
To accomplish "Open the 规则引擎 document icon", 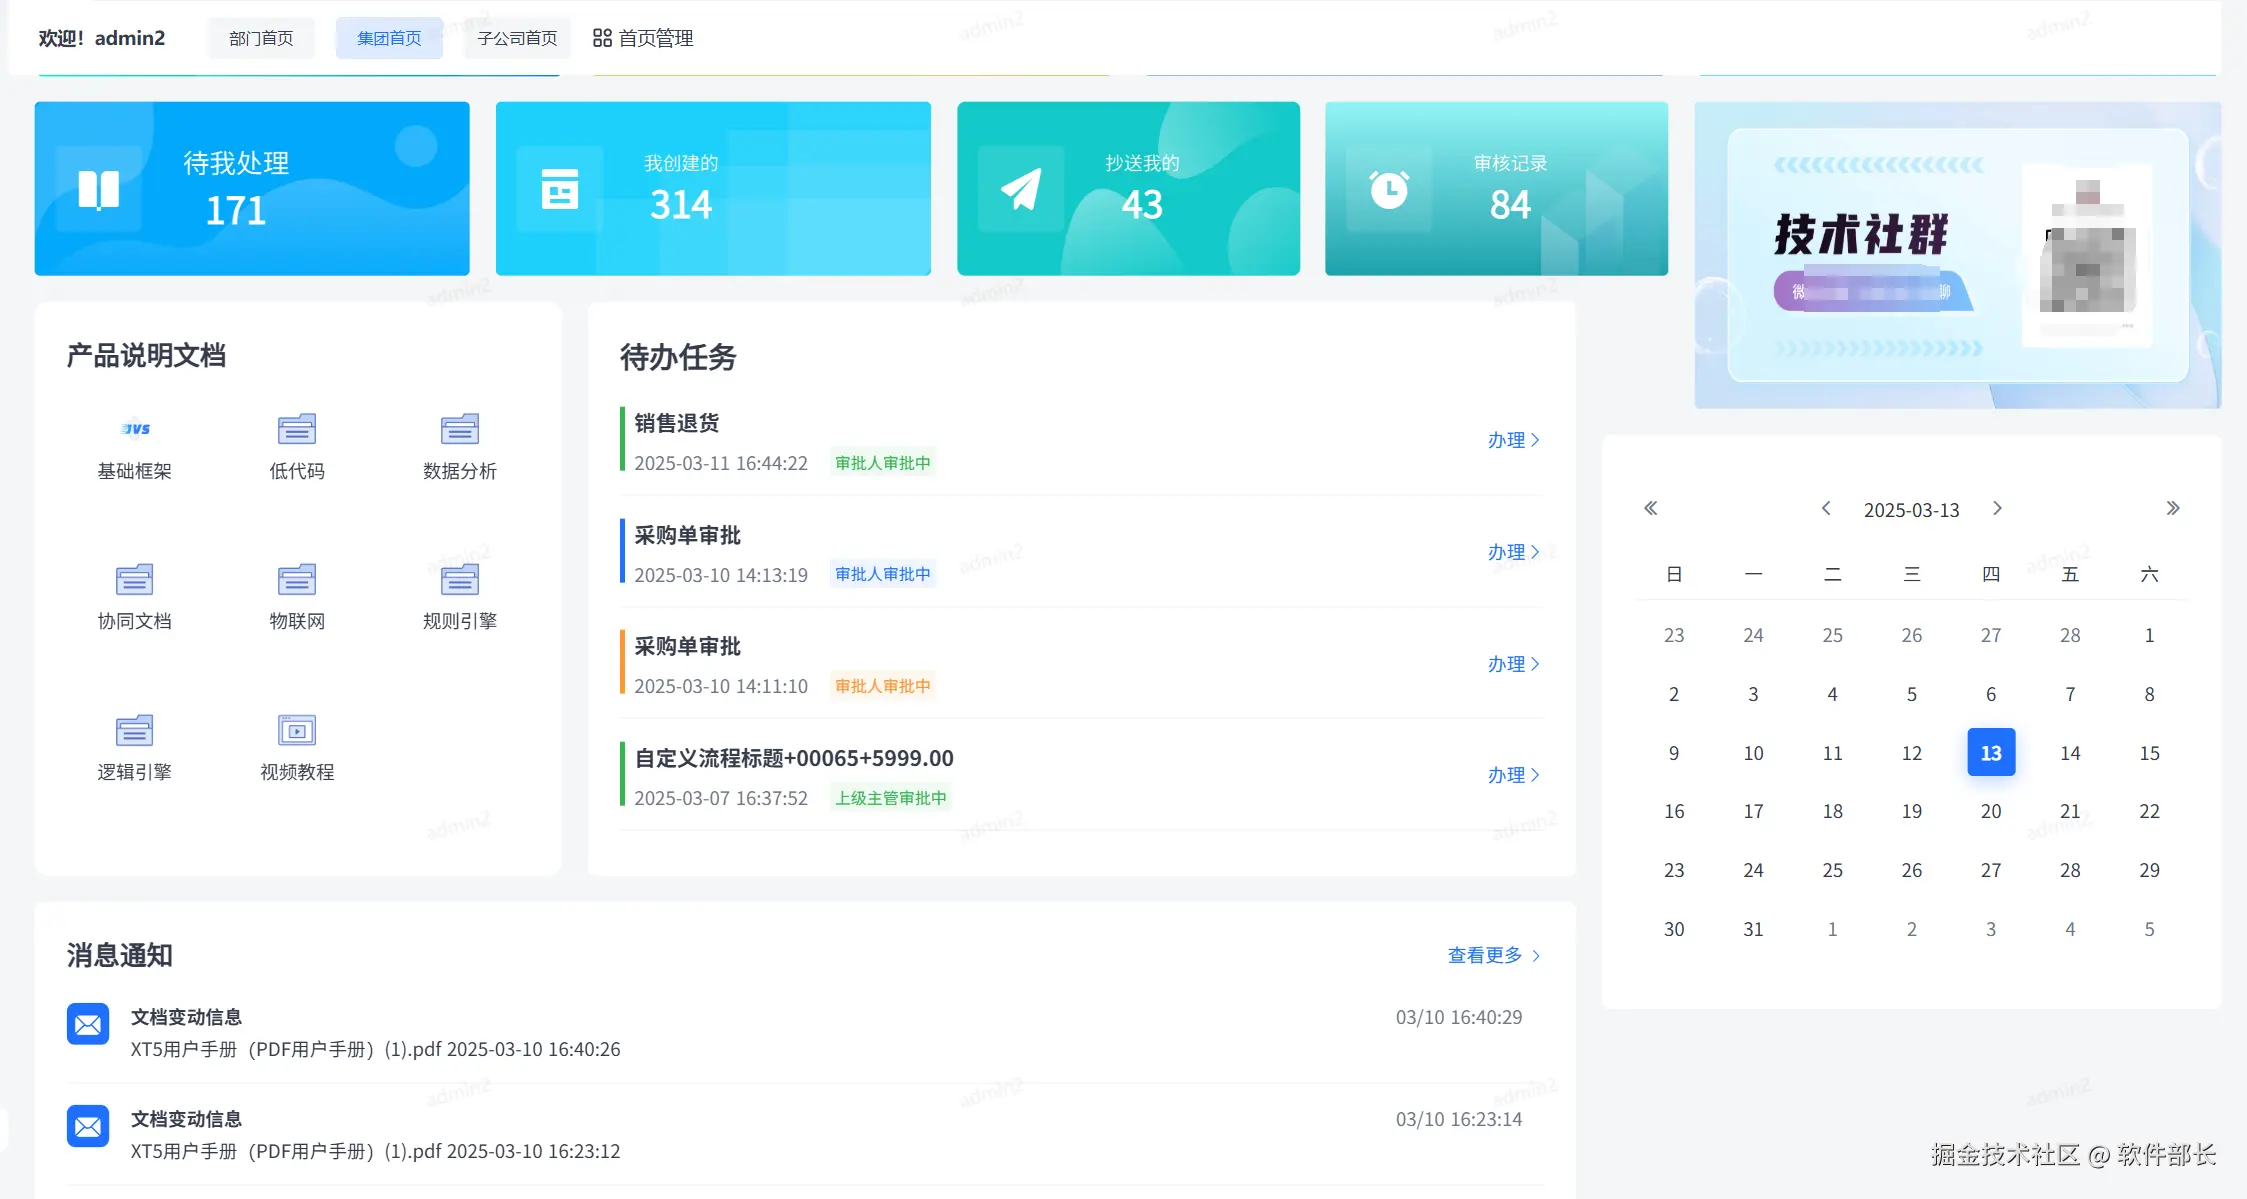I will click(459, 579).
